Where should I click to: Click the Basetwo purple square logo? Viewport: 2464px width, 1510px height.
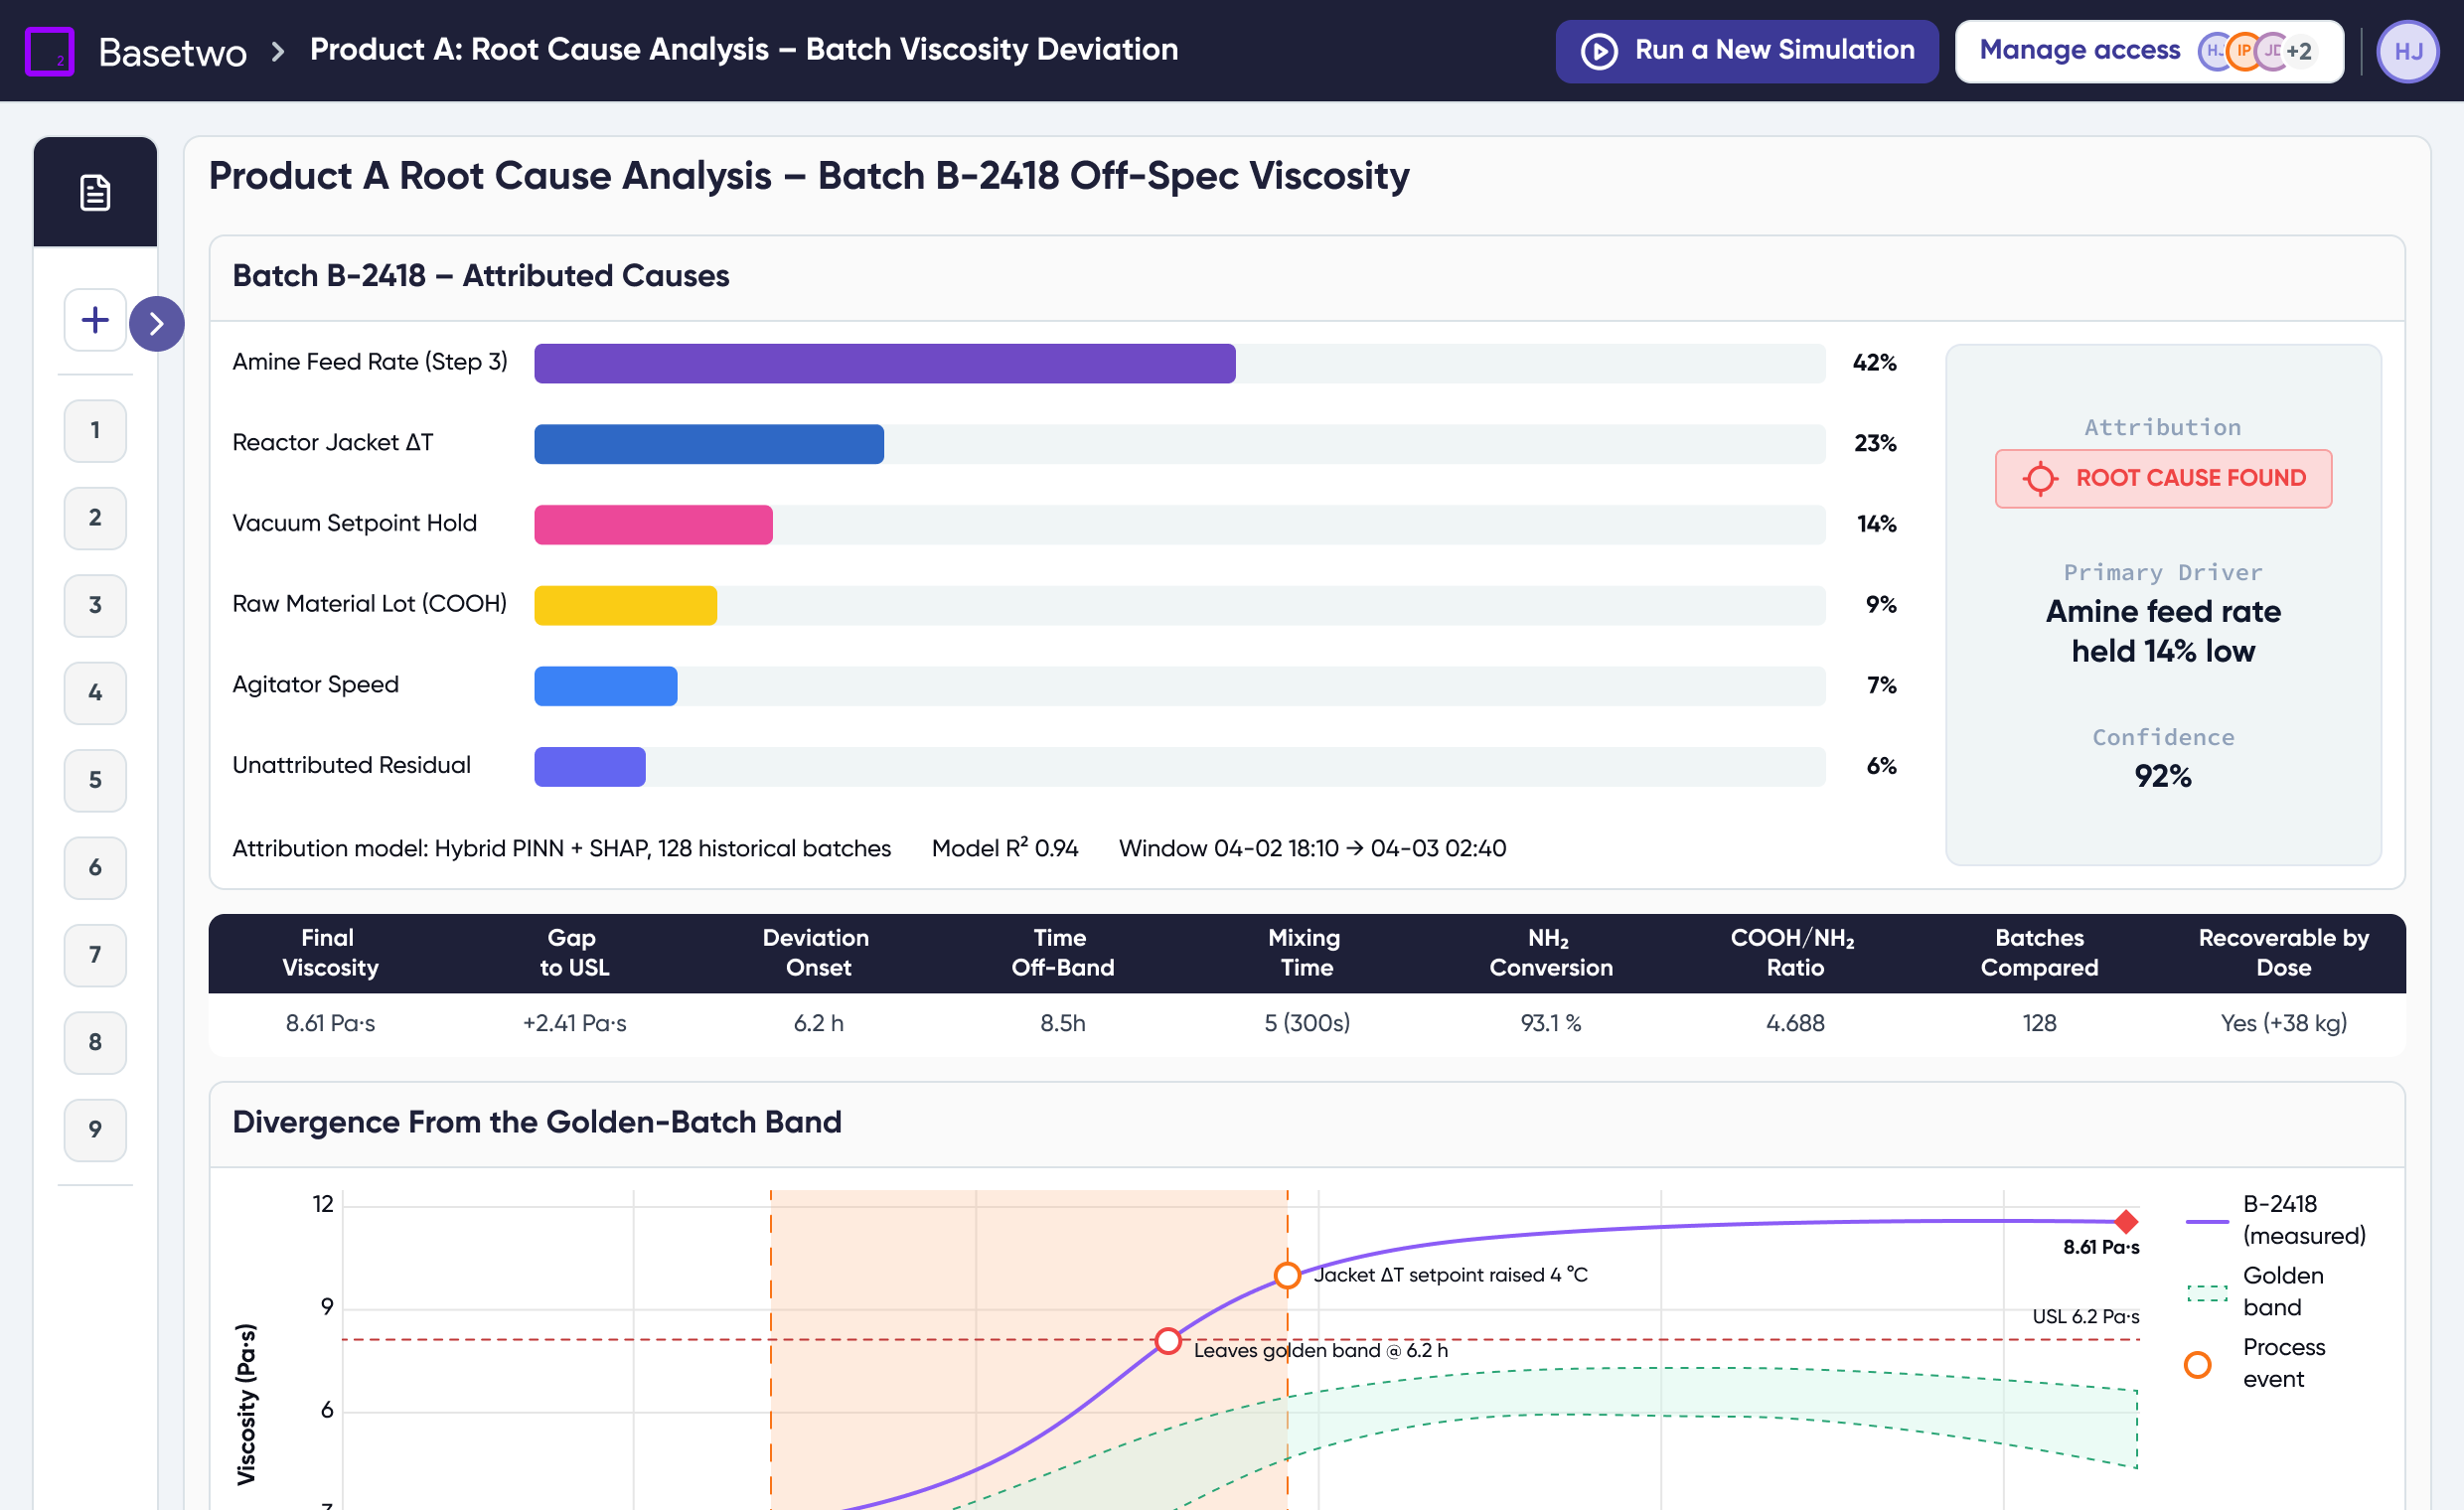49,51
